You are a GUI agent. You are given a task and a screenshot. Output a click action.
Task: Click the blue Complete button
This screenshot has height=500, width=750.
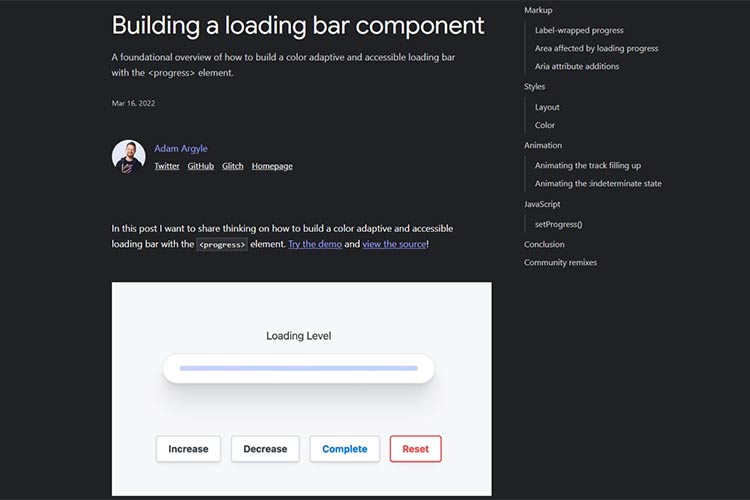[344, 449]
